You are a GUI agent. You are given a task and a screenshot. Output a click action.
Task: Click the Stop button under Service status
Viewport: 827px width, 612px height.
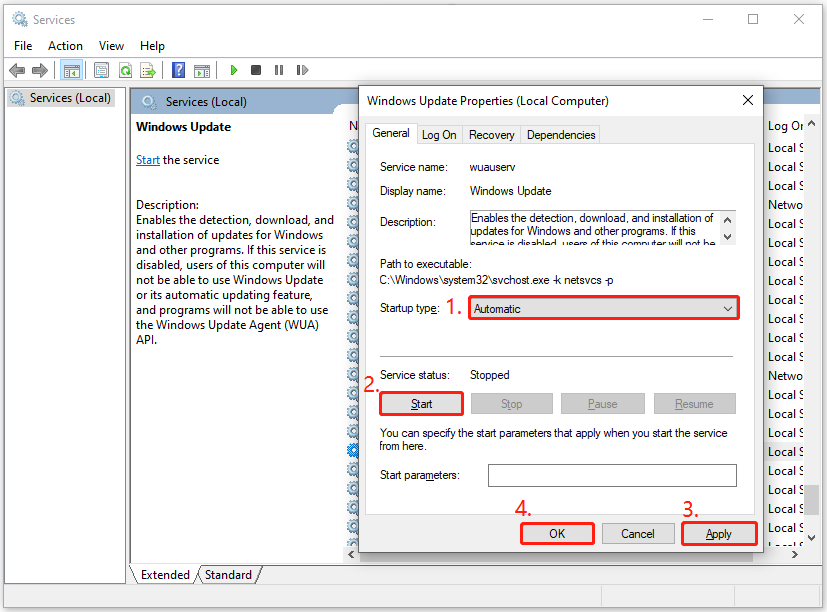[512, 404]
